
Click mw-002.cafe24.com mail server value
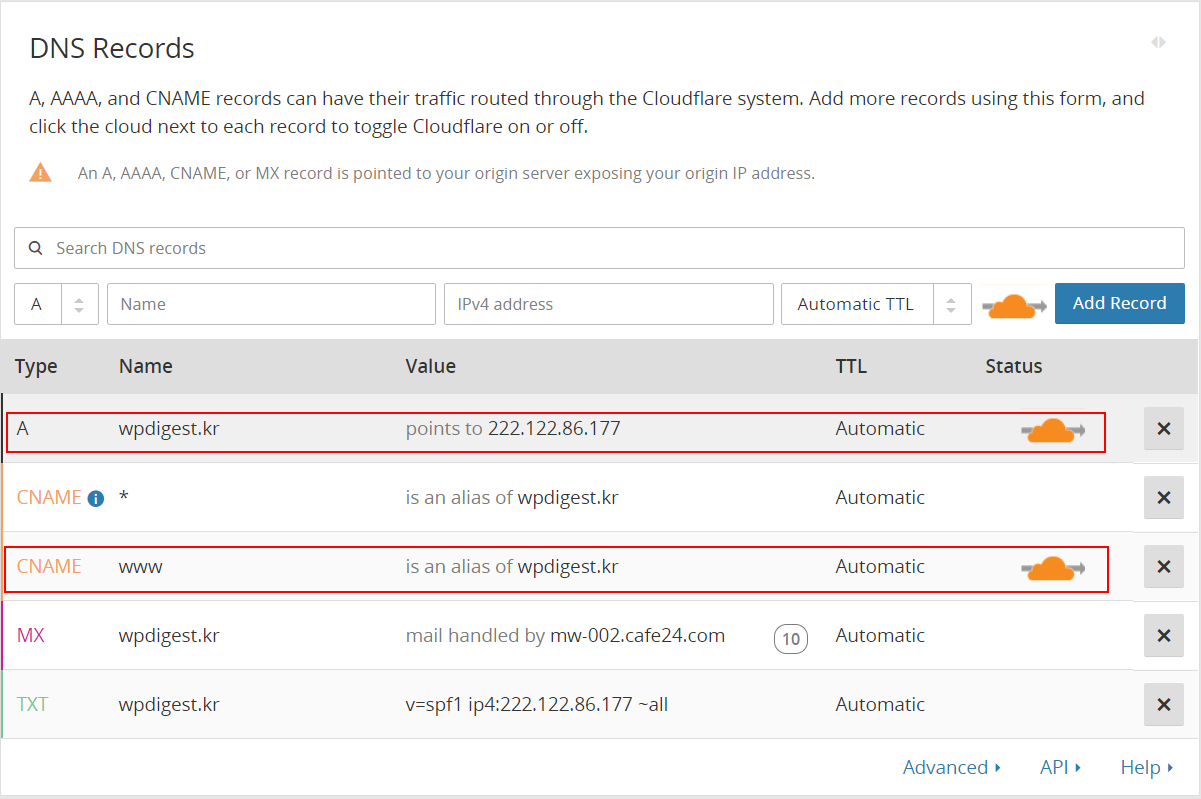click(x=637, y=635)
